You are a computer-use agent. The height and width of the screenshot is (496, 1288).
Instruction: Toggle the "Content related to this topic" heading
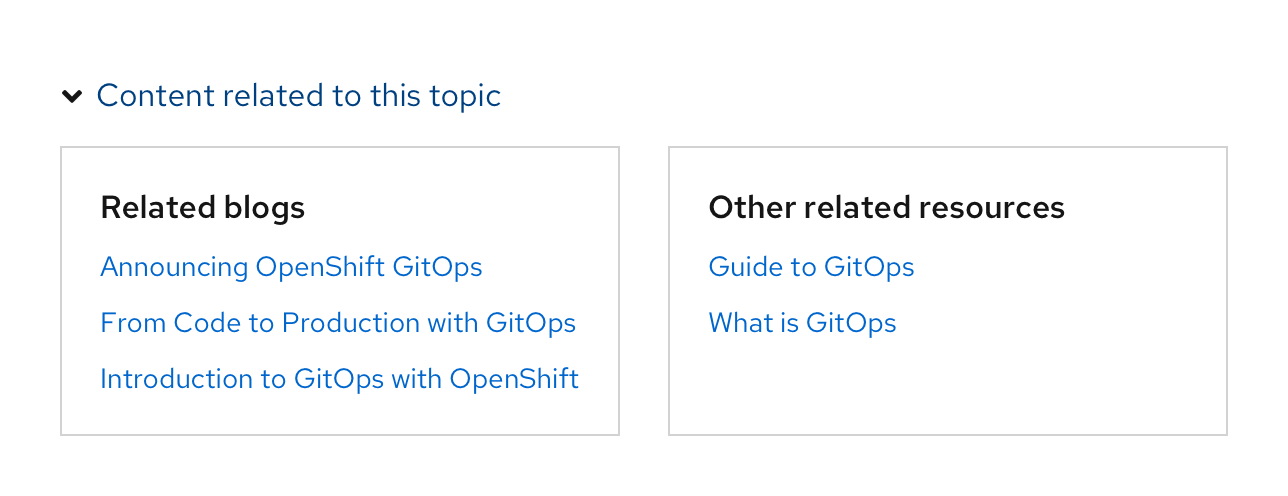coord(298,96)
